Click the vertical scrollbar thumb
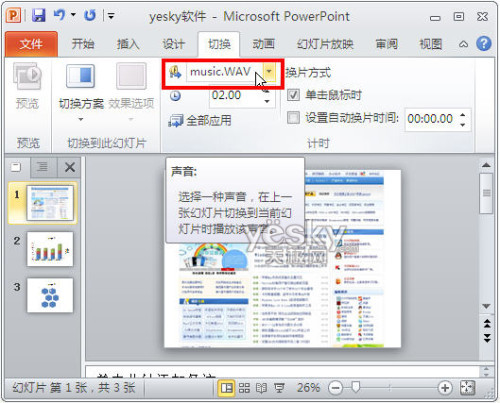The image size is (500, 403). point(486,193)
